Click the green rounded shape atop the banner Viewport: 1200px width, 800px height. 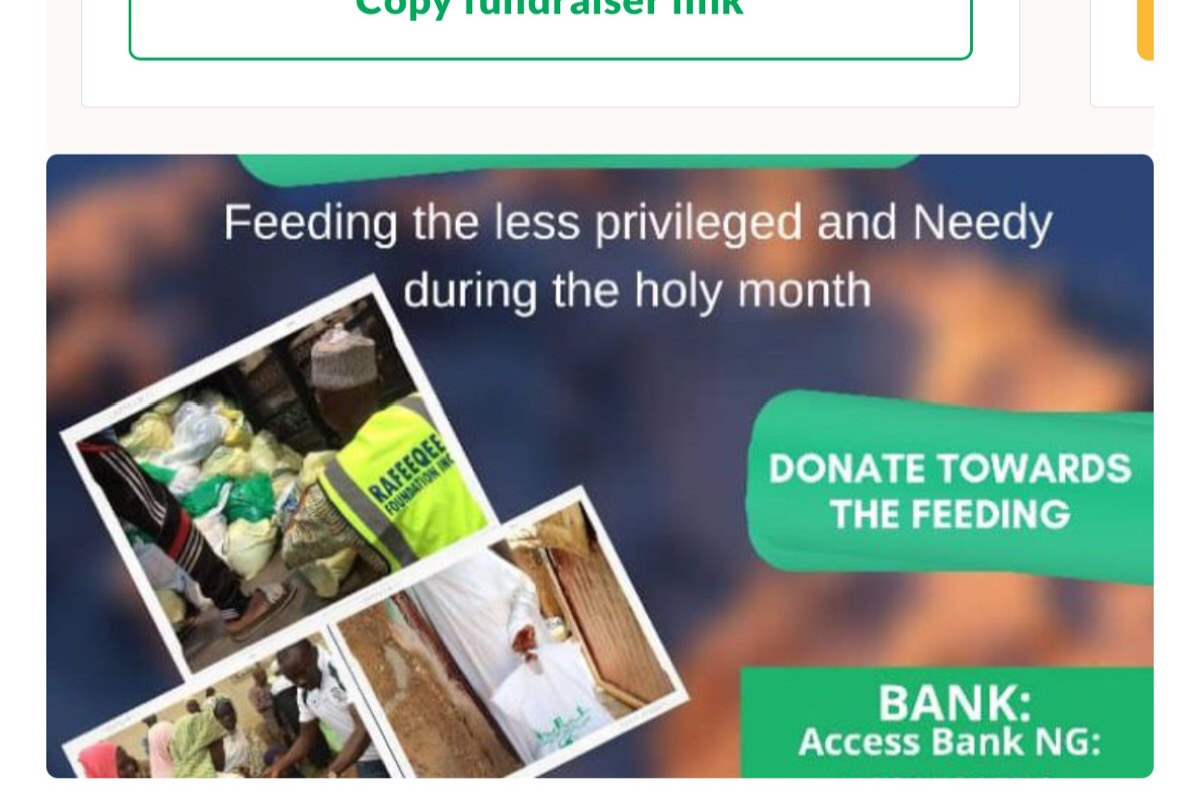pyautogui.click(x=578, y=168)
